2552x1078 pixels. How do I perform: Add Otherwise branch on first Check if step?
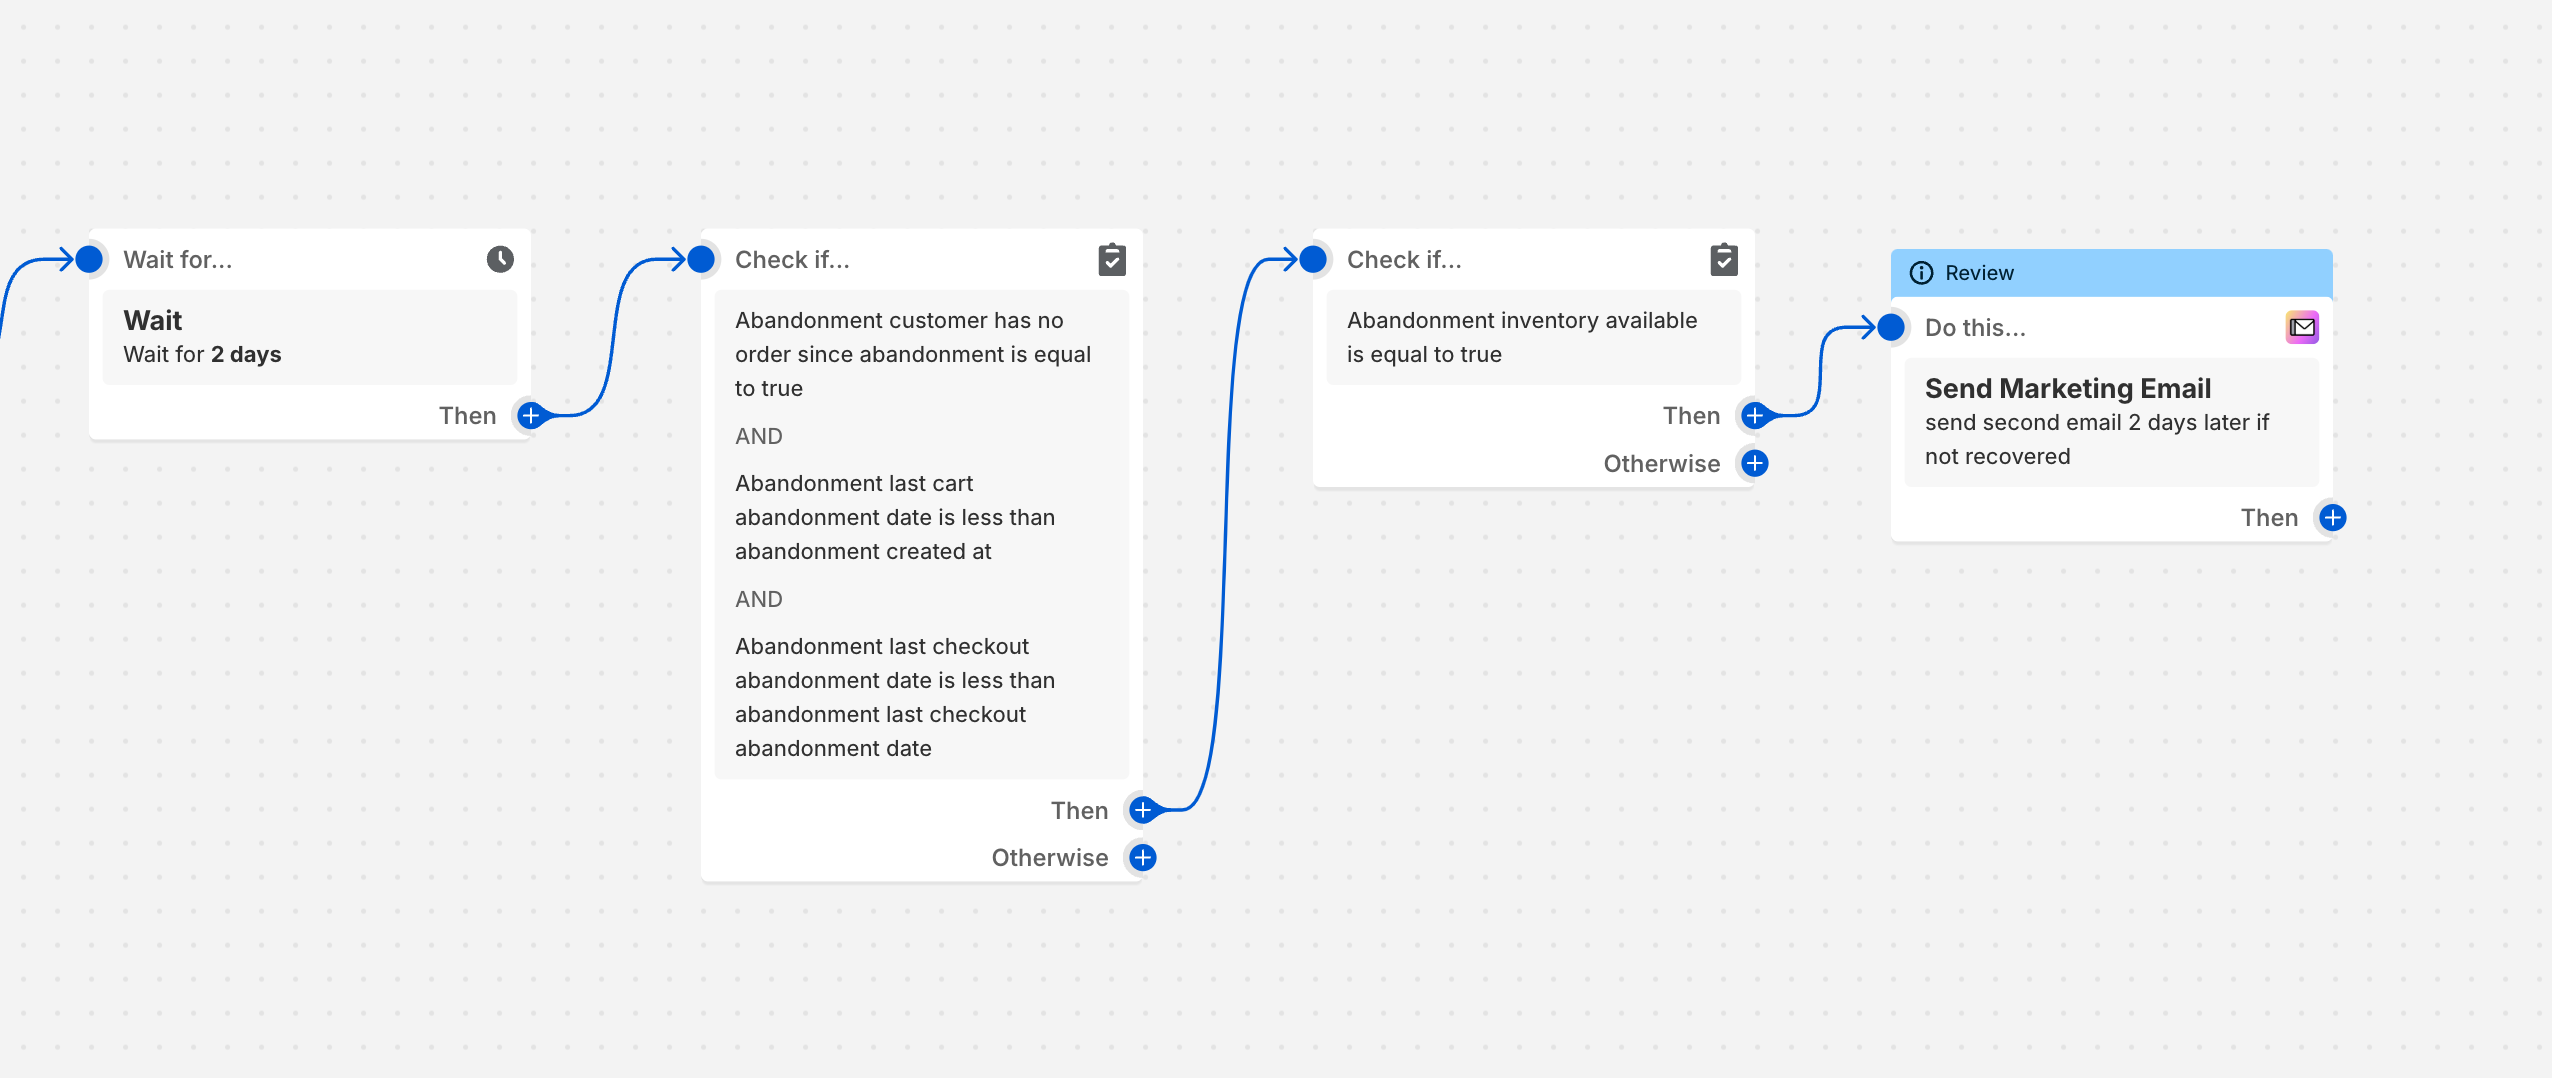click(1143, 858)
